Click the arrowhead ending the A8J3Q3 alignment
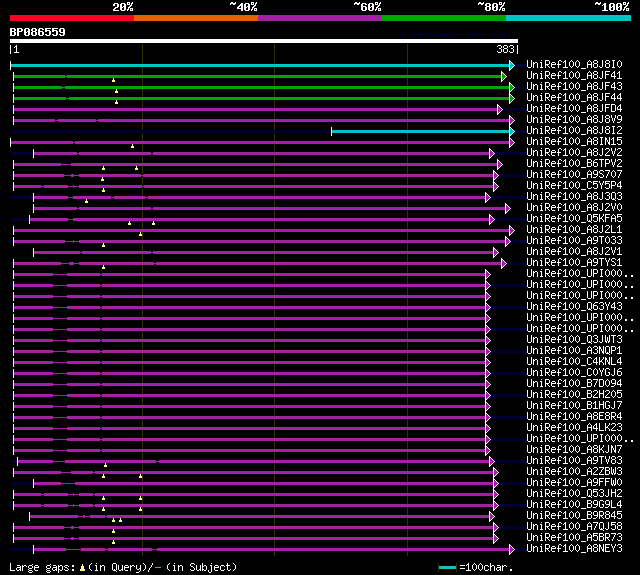Viewport: 640px width, 575px height. click(x=488, y=198)
